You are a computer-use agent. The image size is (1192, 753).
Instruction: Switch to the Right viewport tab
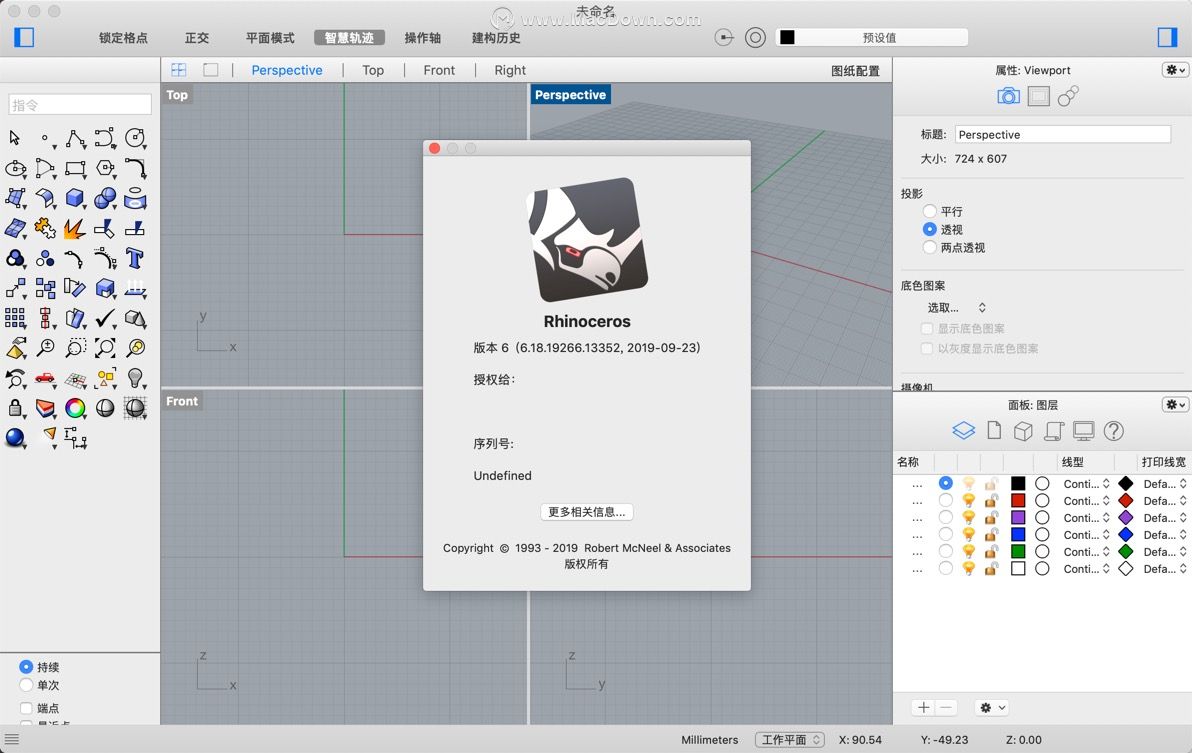coord(509,70)
